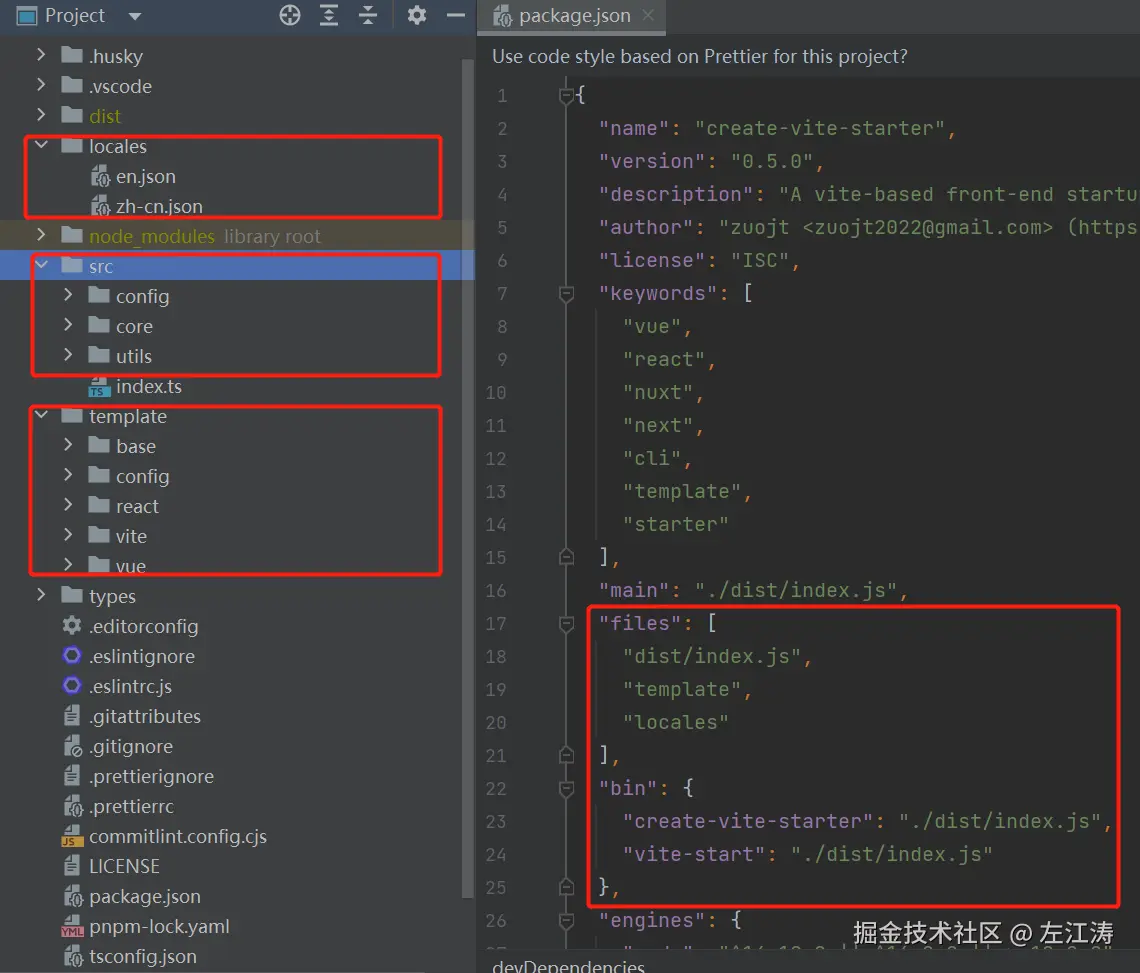Click fold end marker on line 25
Viewport: 1140px width, 973px height.
[x=566, y=887]
